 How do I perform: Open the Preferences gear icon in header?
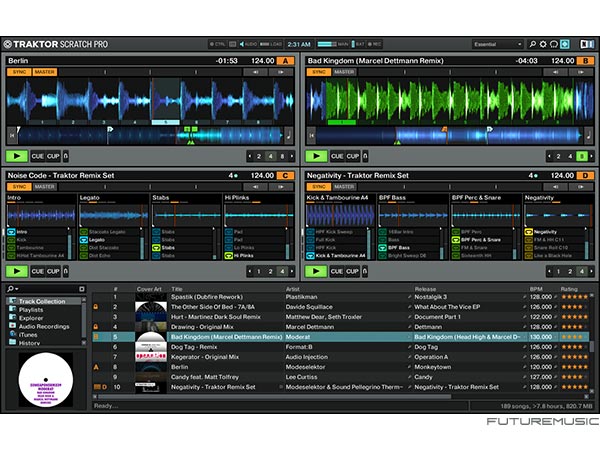543,44
